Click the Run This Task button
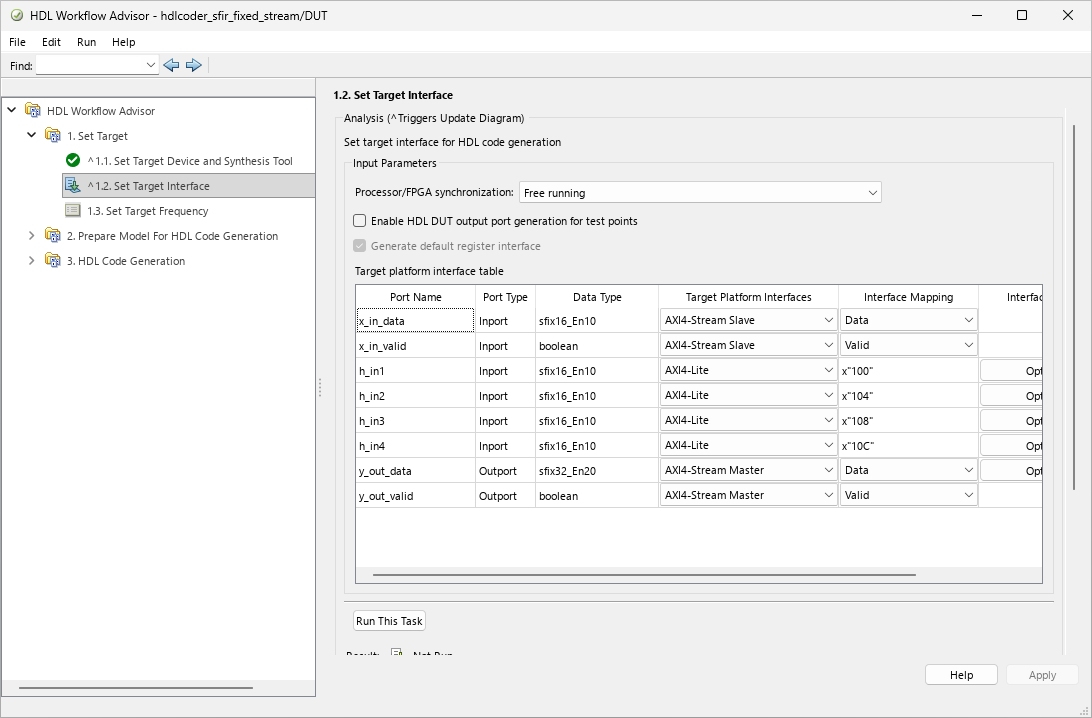This screenshot has height=718, width=1092. (x=388, y=620)
